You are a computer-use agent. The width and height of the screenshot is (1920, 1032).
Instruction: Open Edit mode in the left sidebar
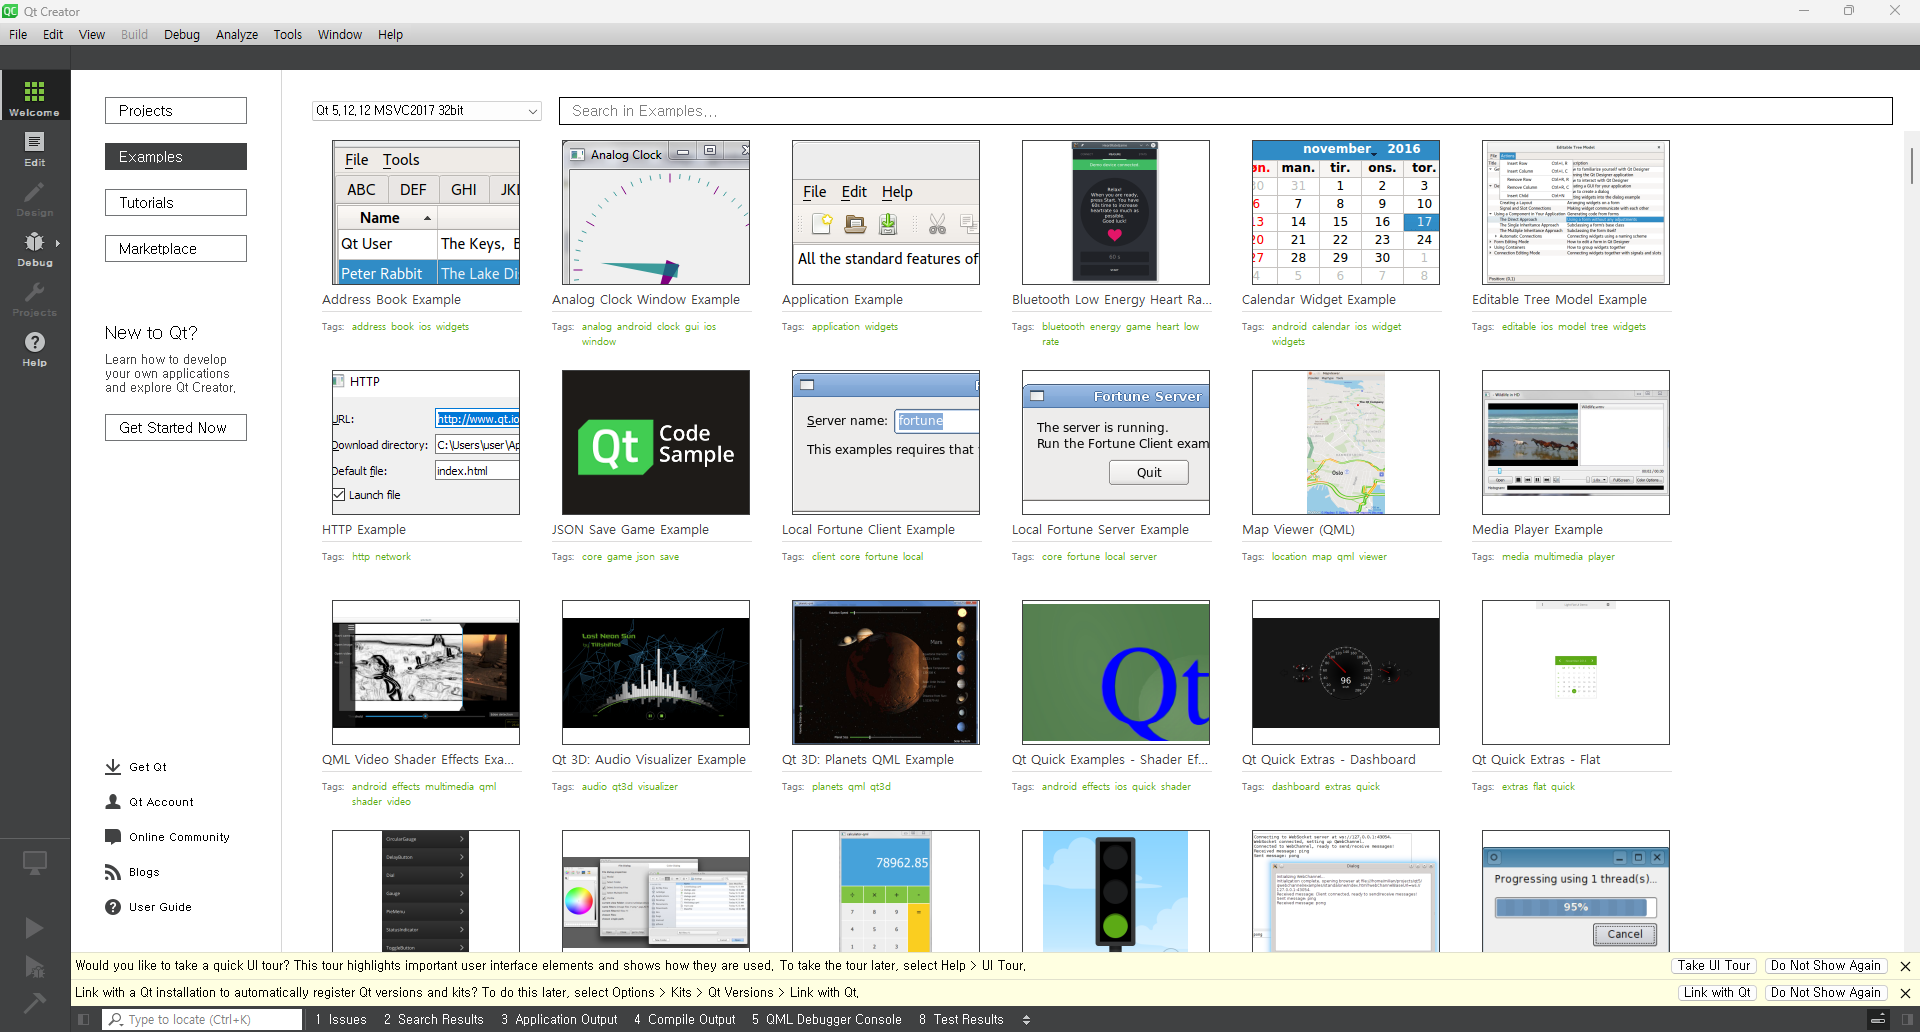pyautogui.click(x=35, y=147)
